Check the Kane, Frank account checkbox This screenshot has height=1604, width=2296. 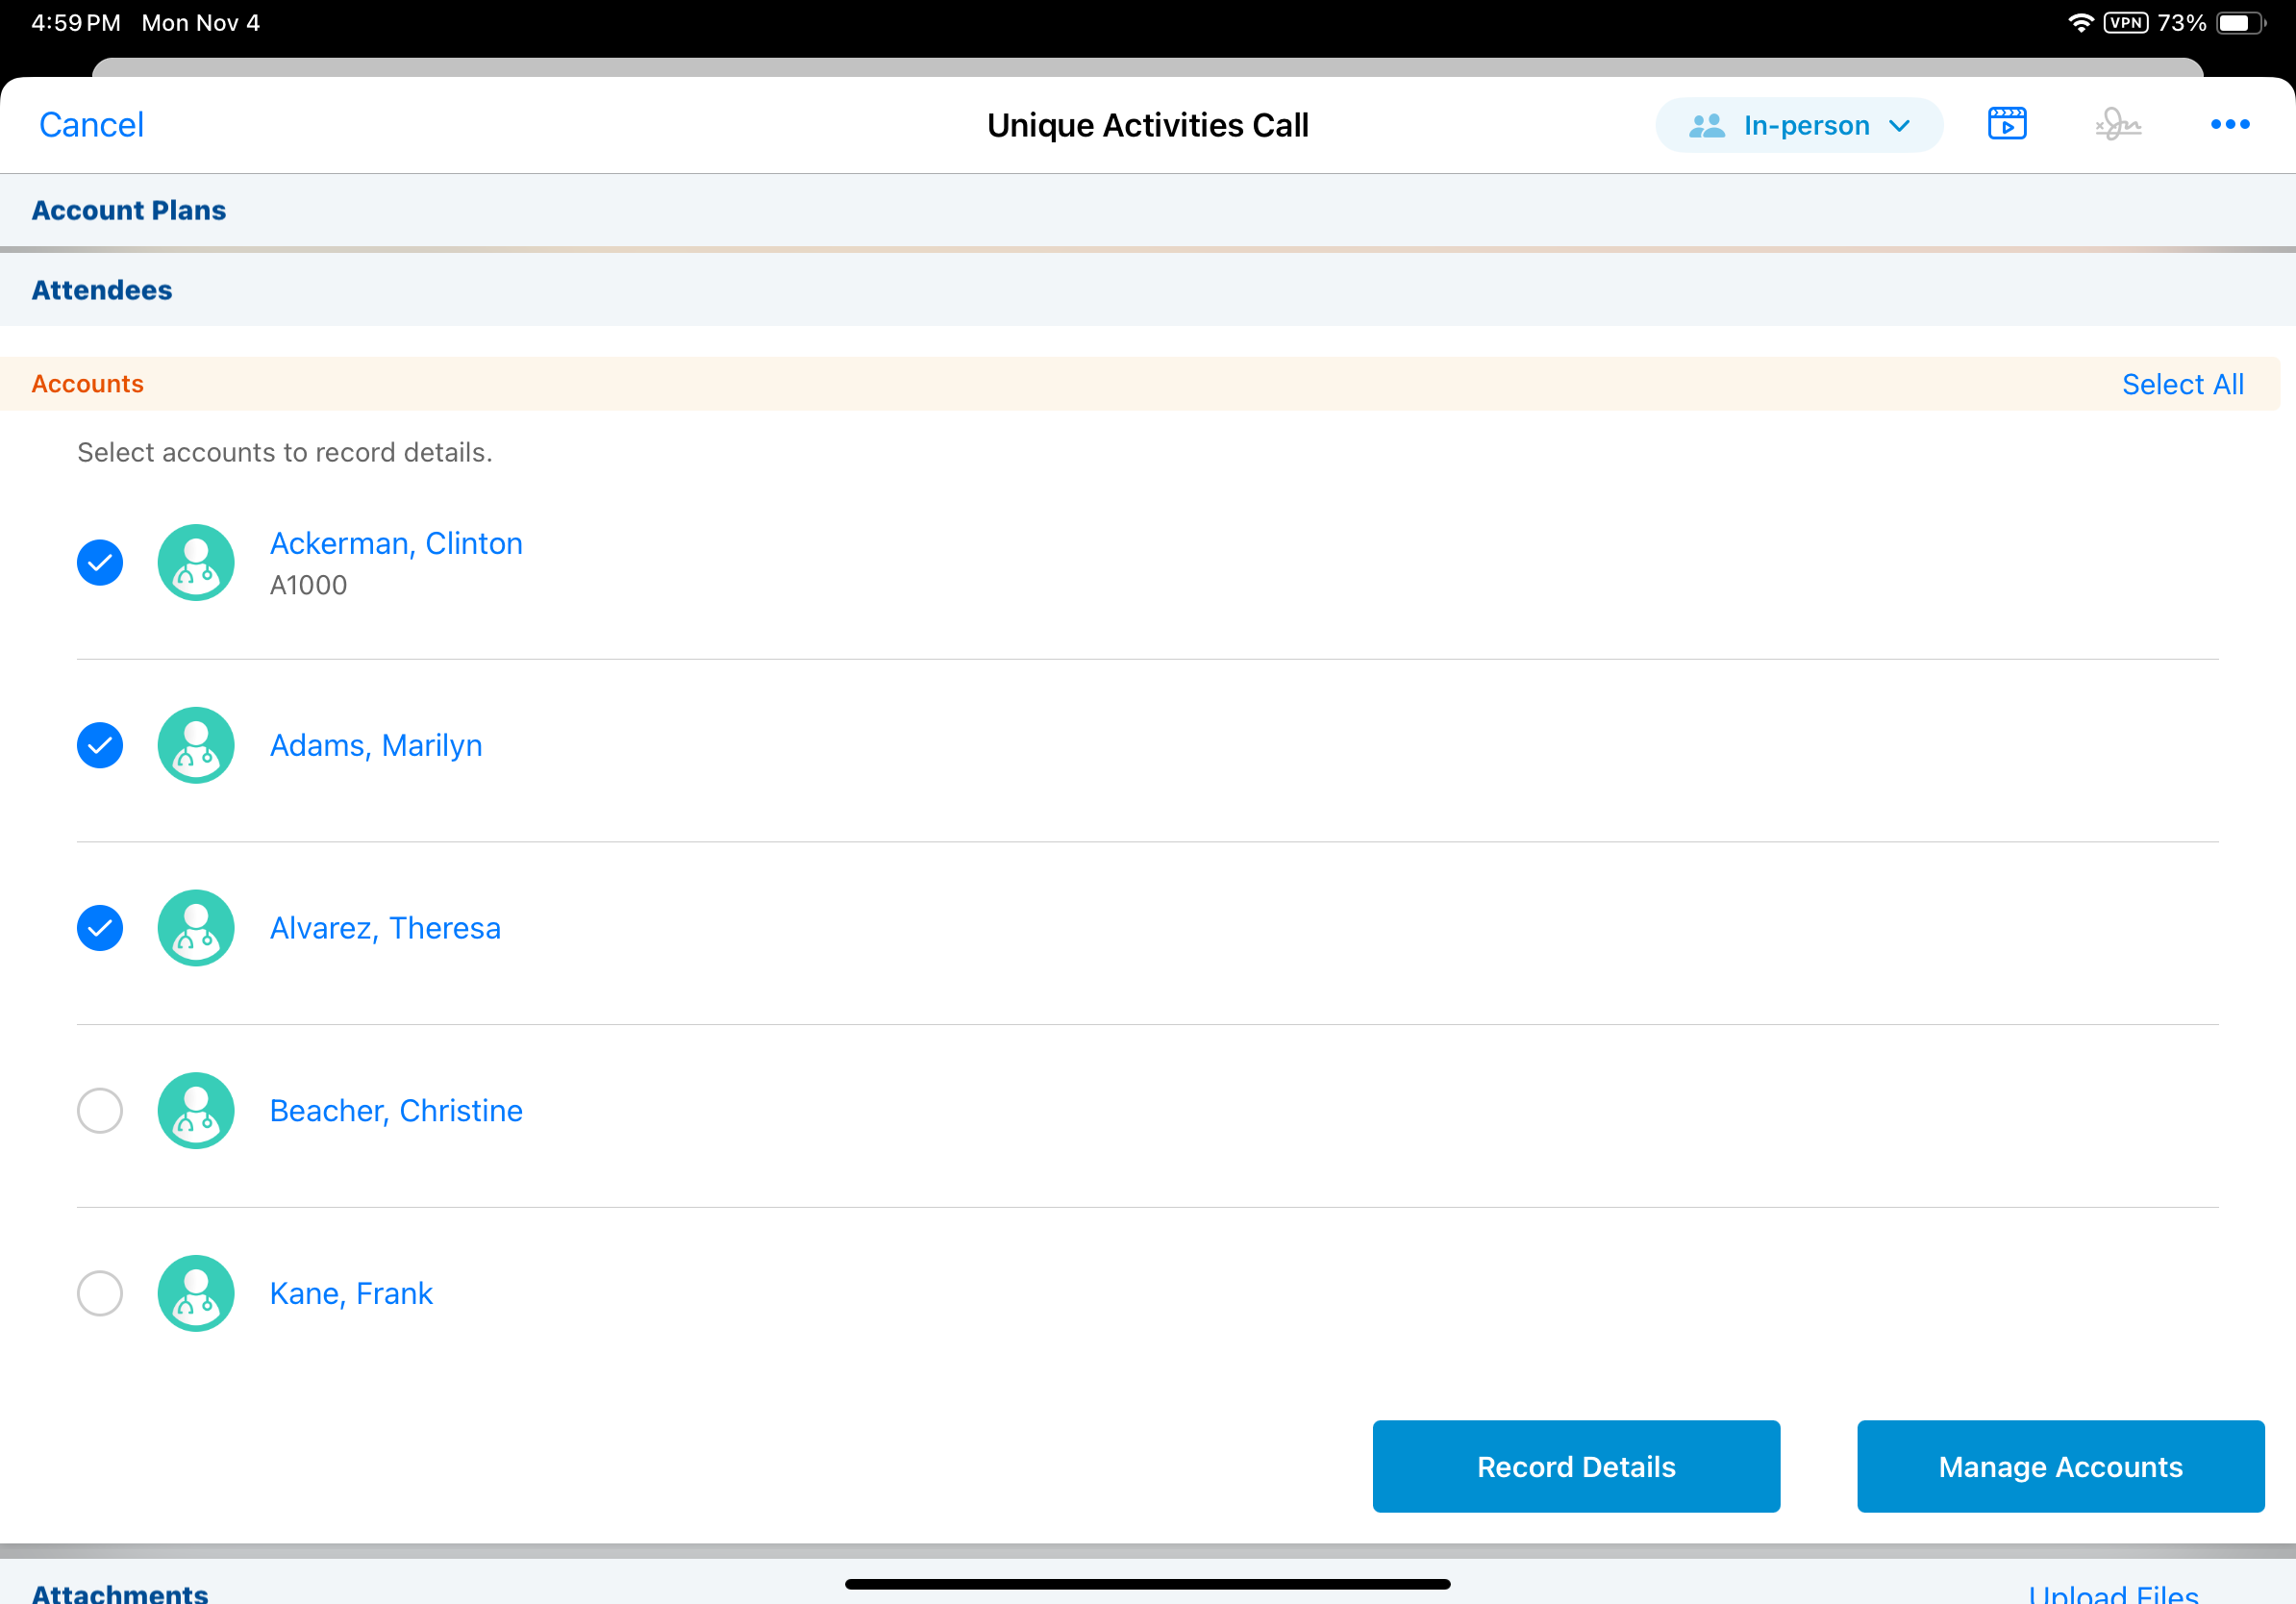(x=100, y=1293)
